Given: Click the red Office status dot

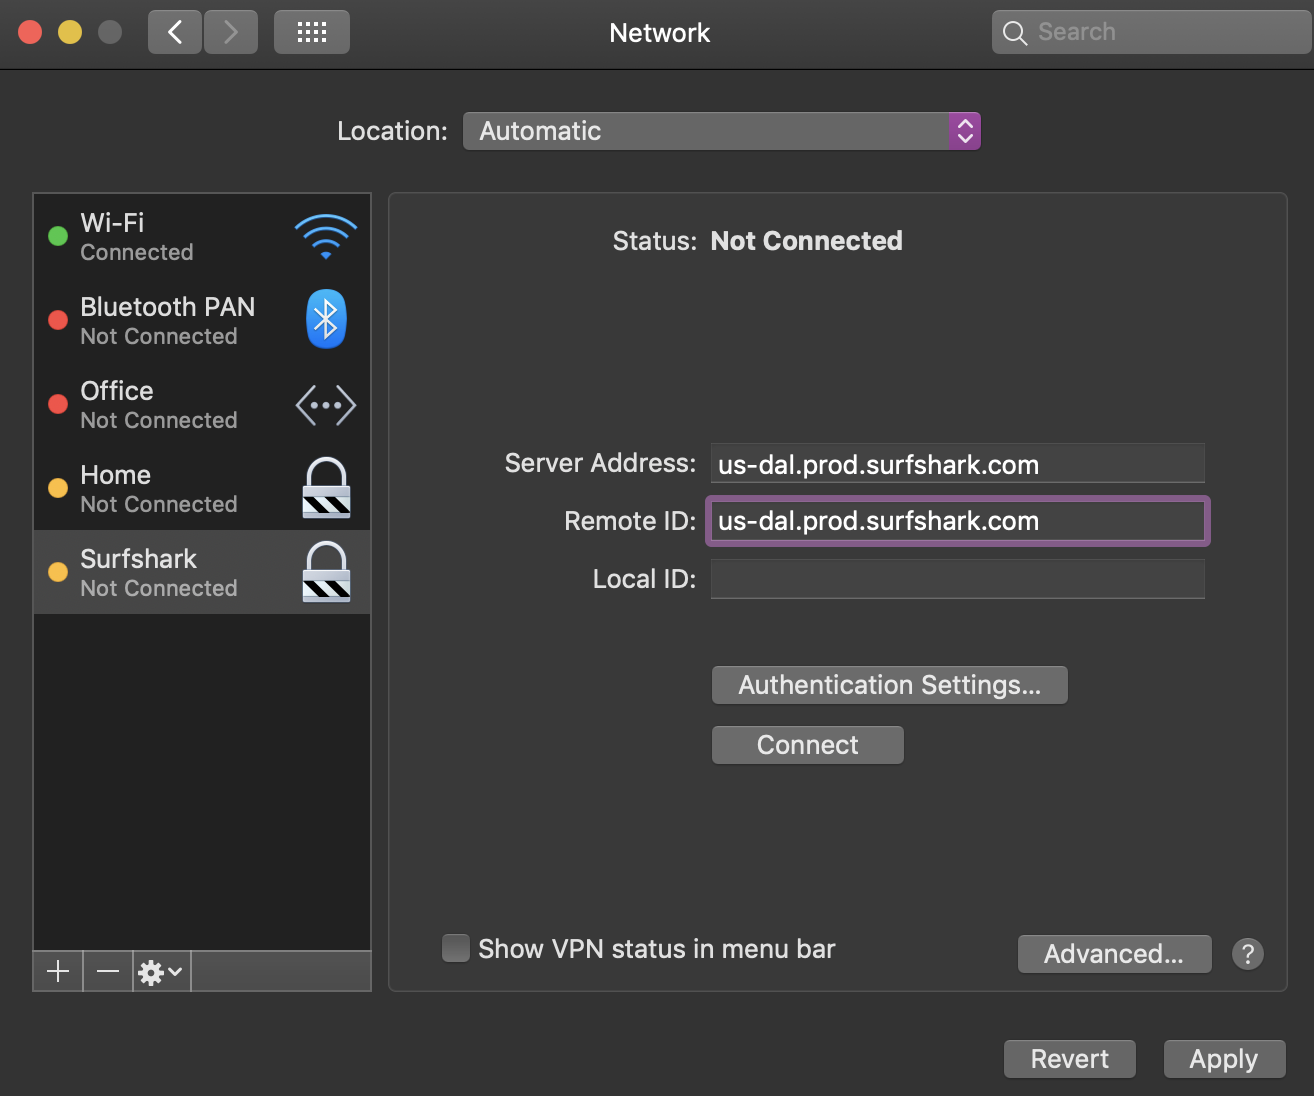Looking at the screenshot, I should point(58,404).
